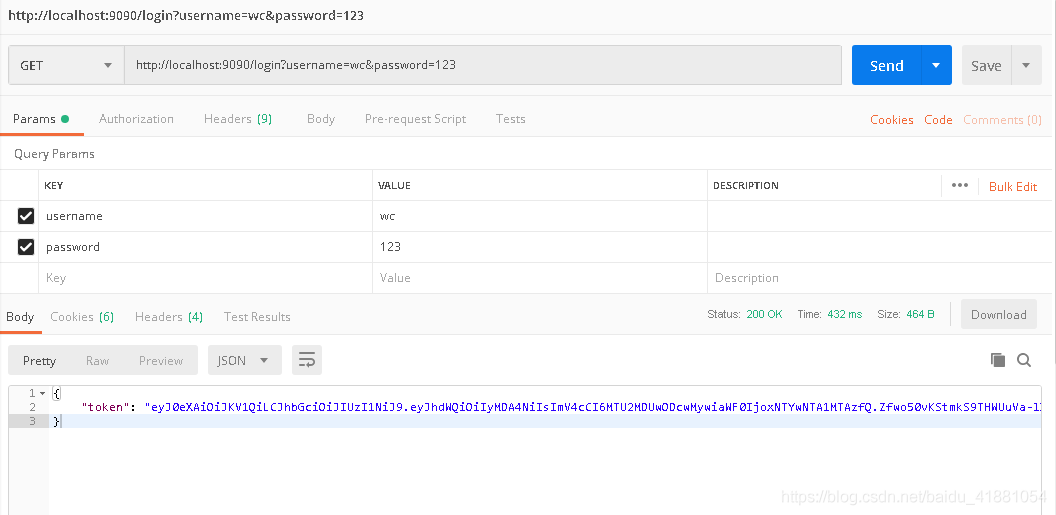Switch to Bulk Edit mode
The height and width of the screenshot is (515, 1056).
pos(1013,186)
